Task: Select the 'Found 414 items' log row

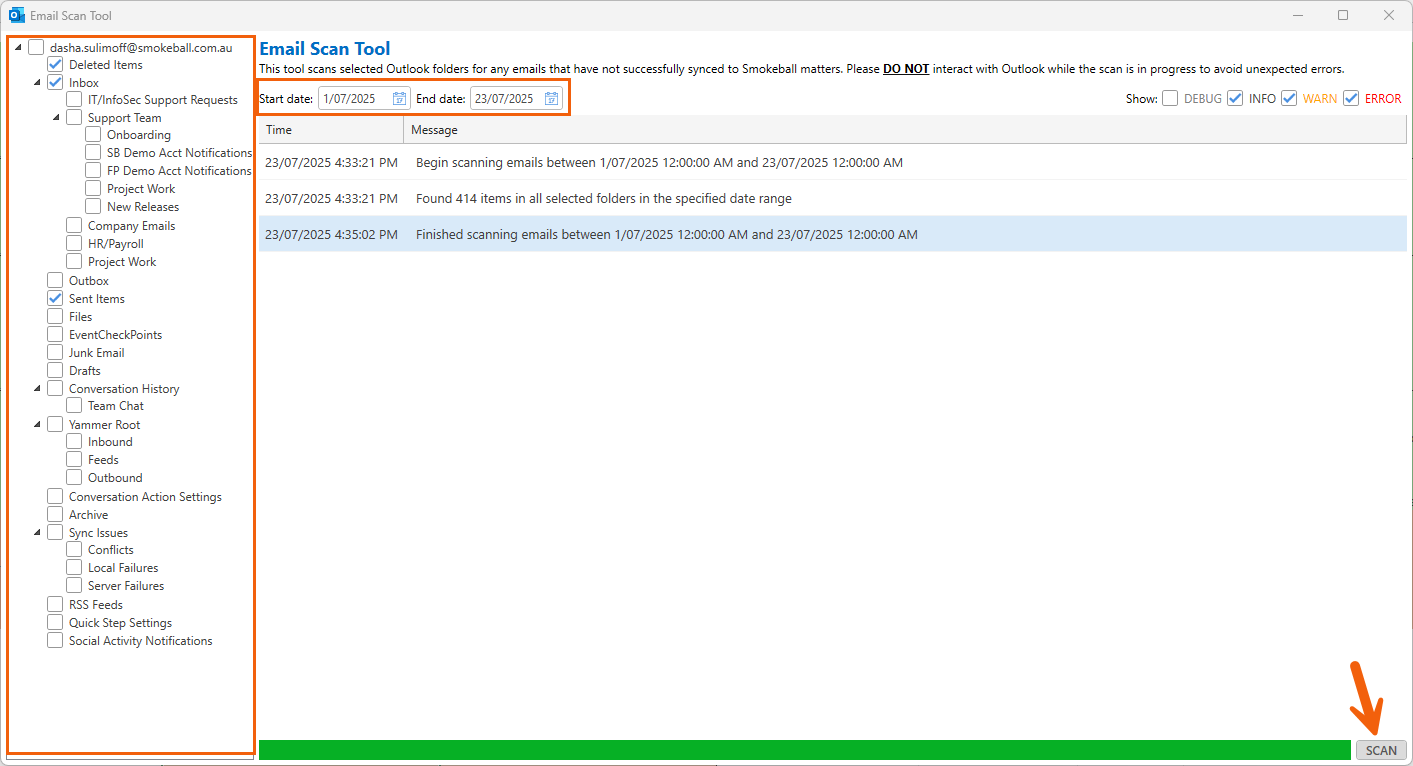Action: coord(833,198)
